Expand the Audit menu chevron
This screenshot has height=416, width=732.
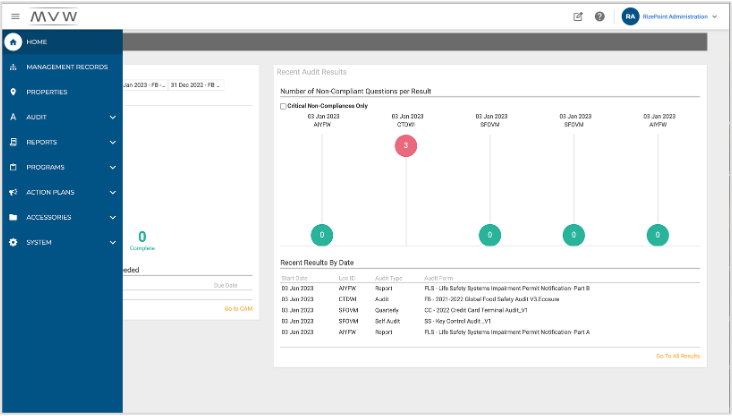coord(112,117)
